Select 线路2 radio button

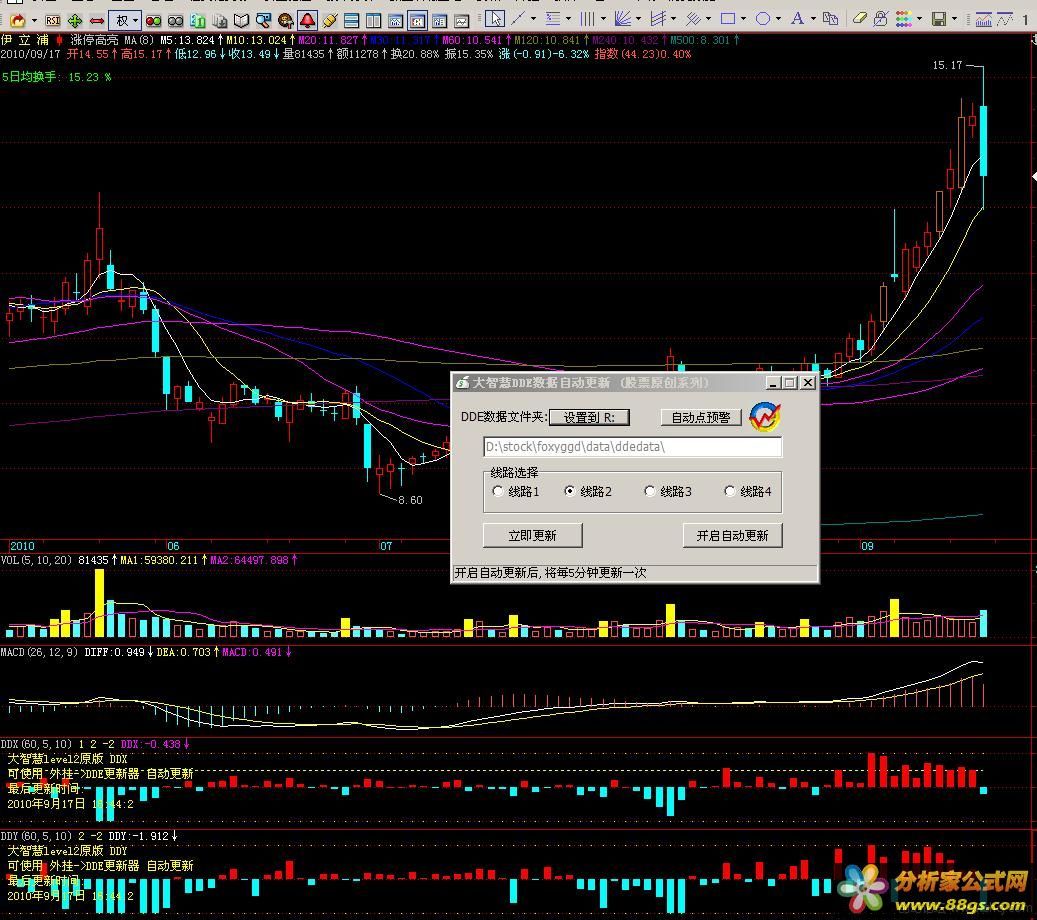click(x=569, y=491)
